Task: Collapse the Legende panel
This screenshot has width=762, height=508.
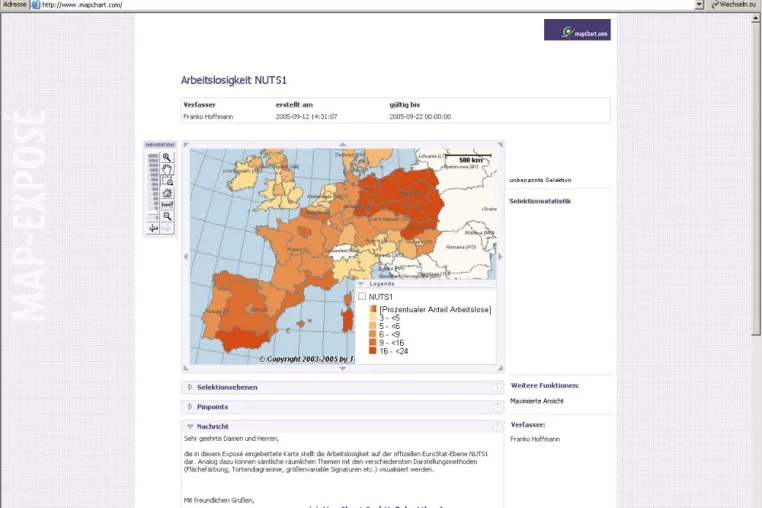Action: click(361, 283)
